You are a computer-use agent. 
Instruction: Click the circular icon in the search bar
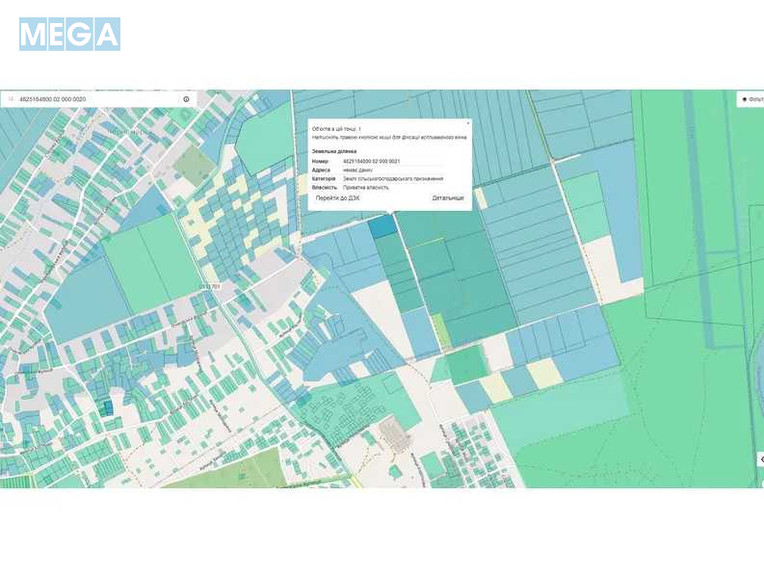click(x=186, y=99)
